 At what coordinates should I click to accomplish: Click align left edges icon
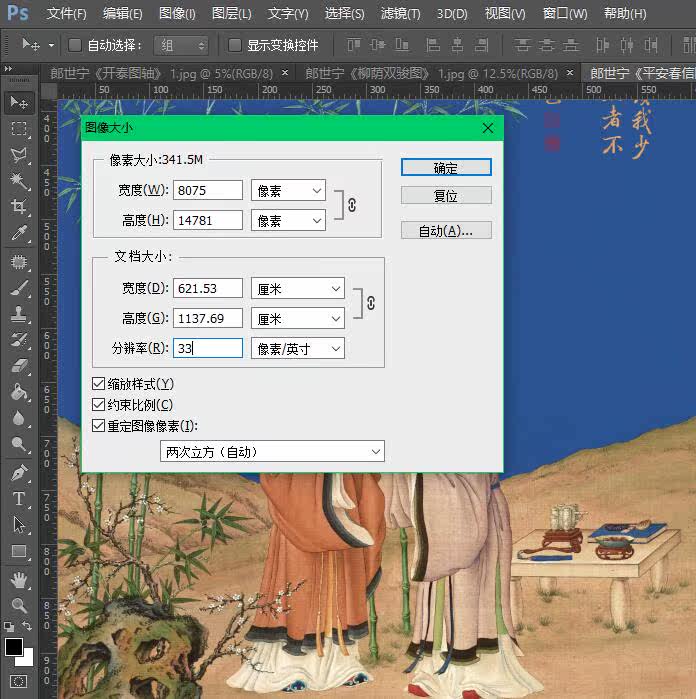point(432,45)
